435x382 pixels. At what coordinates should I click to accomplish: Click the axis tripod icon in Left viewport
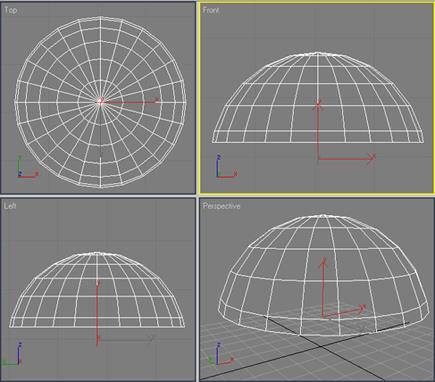12,354
